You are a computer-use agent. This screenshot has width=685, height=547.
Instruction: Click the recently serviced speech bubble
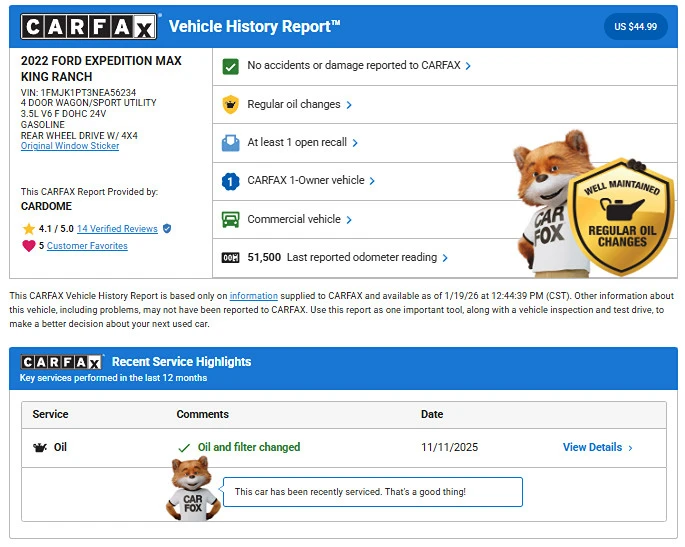point(373,492)
